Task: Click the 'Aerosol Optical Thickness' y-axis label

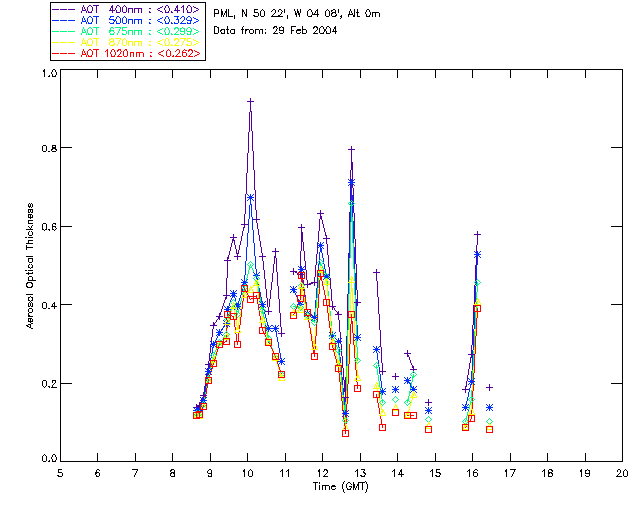Action: [x=30, y=266]
